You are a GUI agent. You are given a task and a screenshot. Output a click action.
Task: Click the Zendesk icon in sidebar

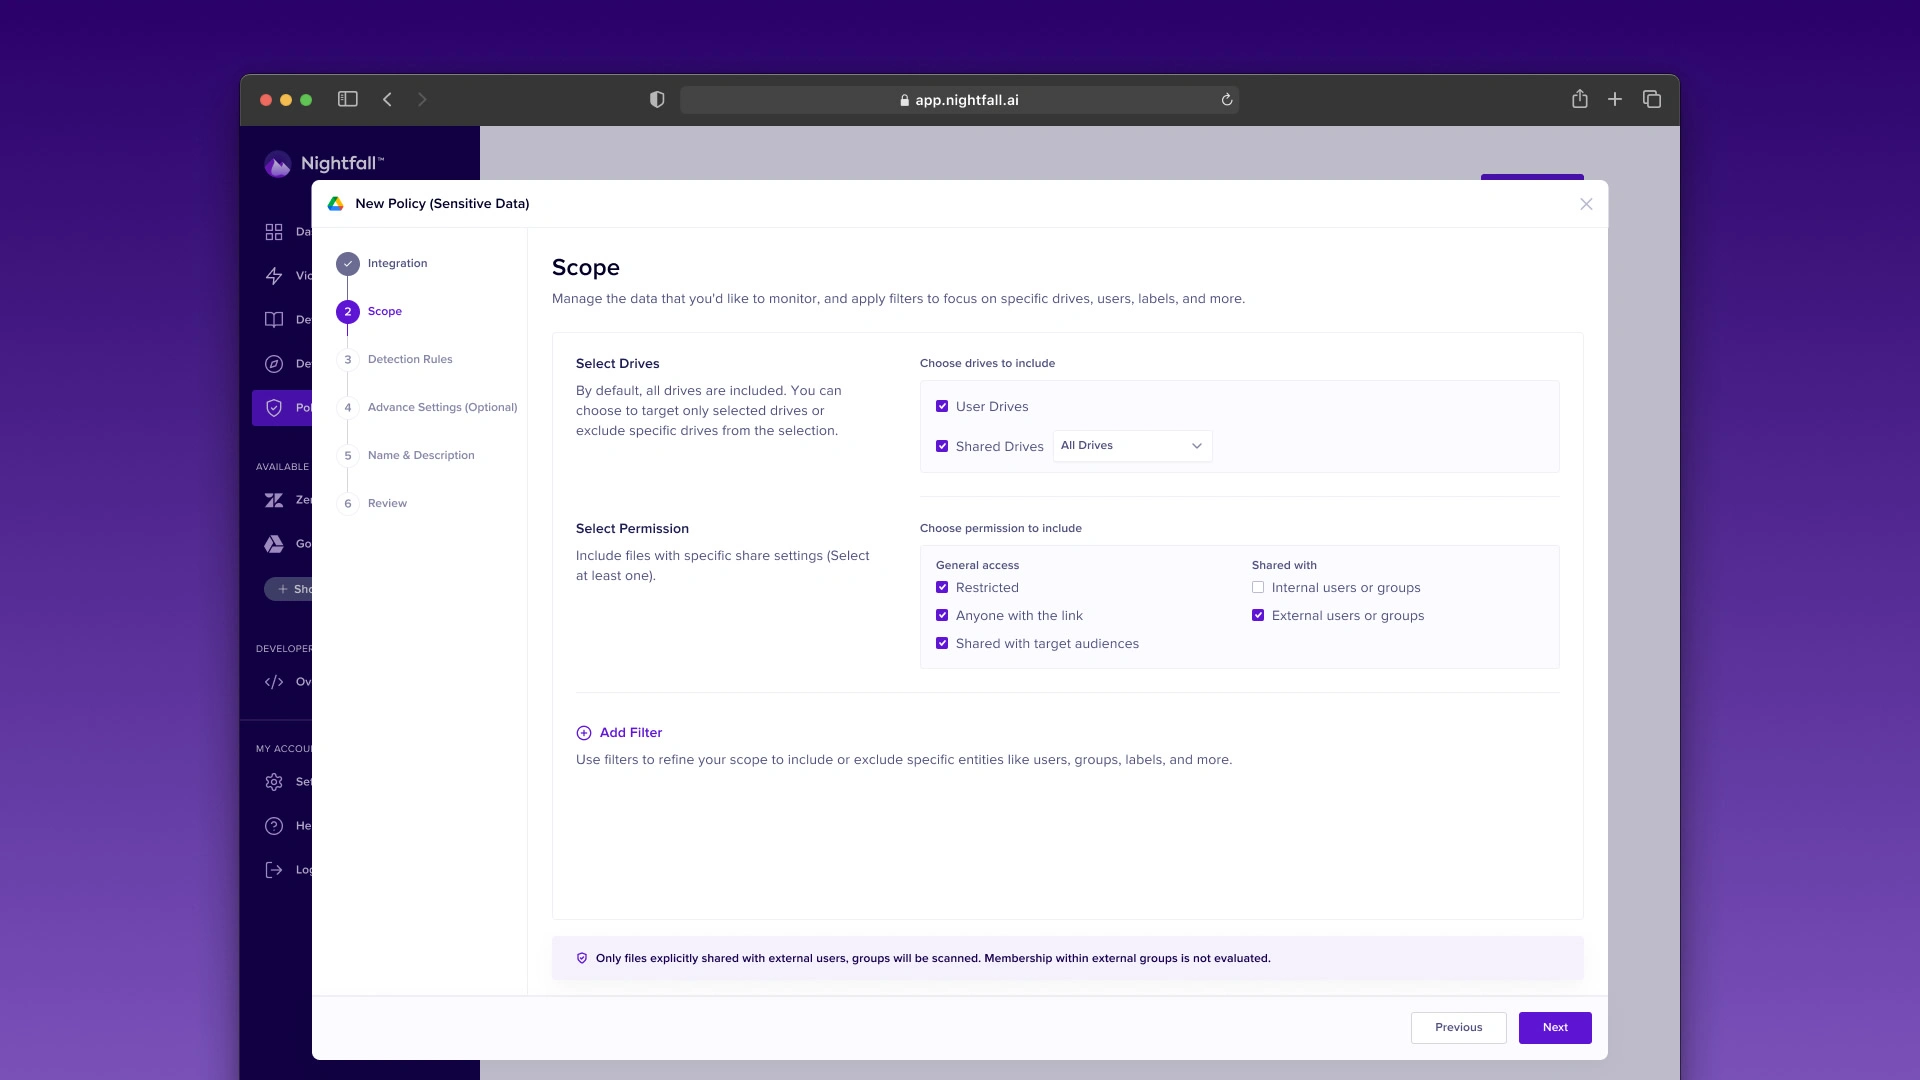[x=274, y=500]
